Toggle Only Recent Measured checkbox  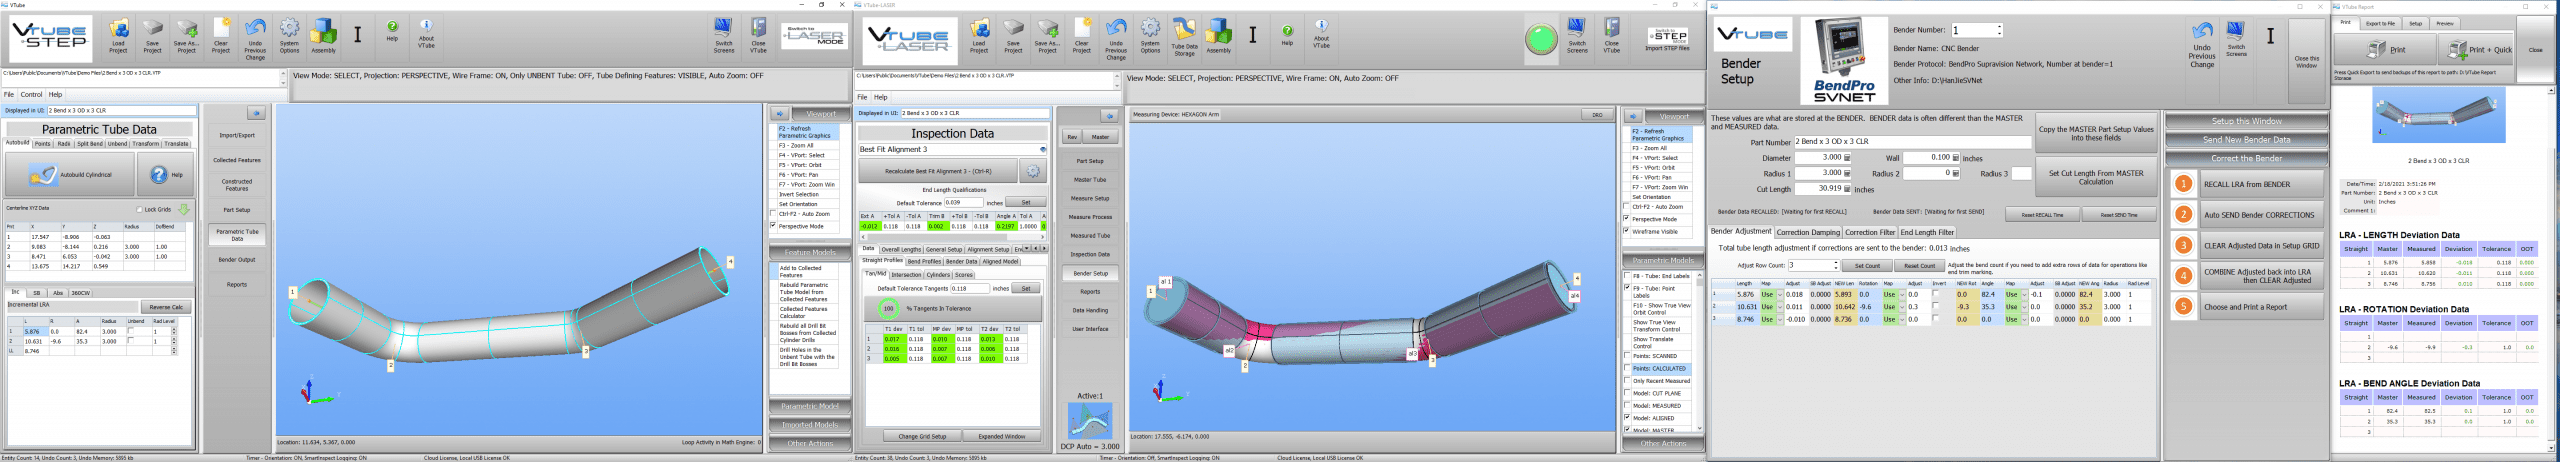point(1627,381)
